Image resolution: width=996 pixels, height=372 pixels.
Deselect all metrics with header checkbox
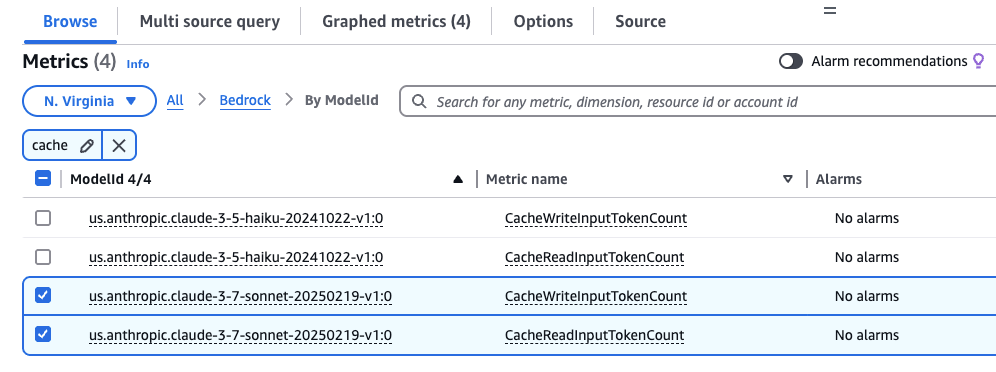43,179
